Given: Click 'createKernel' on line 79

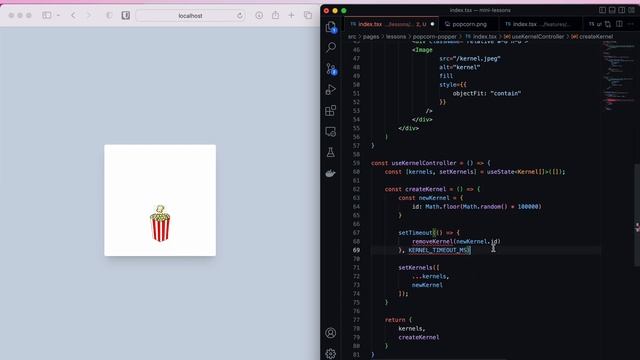Looking at the screenshot, I should click(419, 337).
